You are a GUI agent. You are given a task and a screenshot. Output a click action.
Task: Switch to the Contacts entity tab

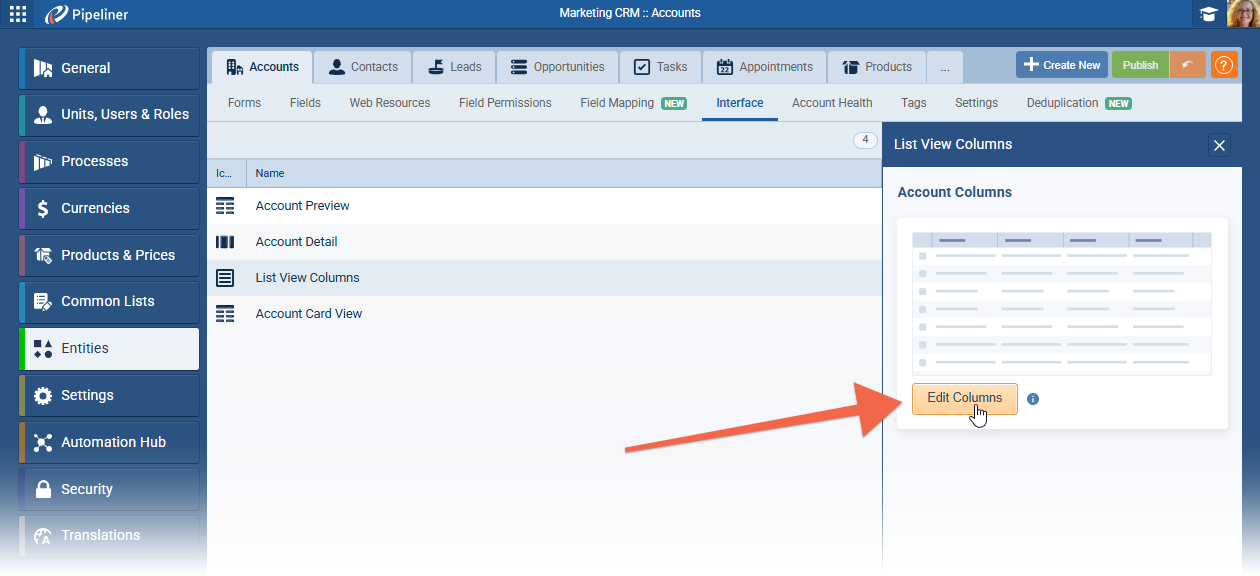click(363, 67)
